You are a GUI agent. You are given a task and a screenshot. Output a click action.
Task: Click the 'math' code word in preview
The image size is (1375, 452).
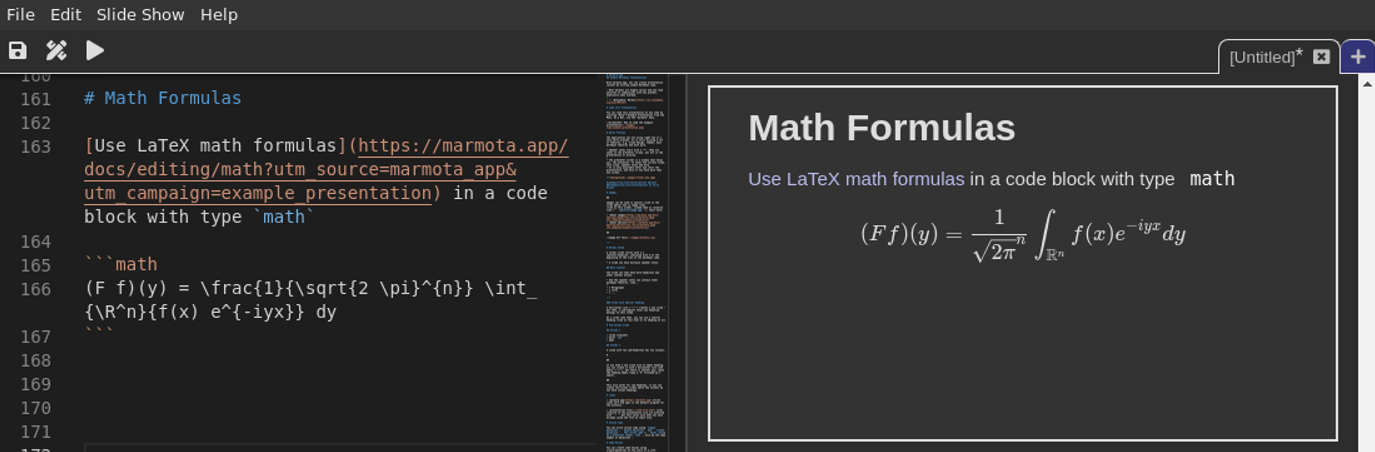[x=1212, y=179]
